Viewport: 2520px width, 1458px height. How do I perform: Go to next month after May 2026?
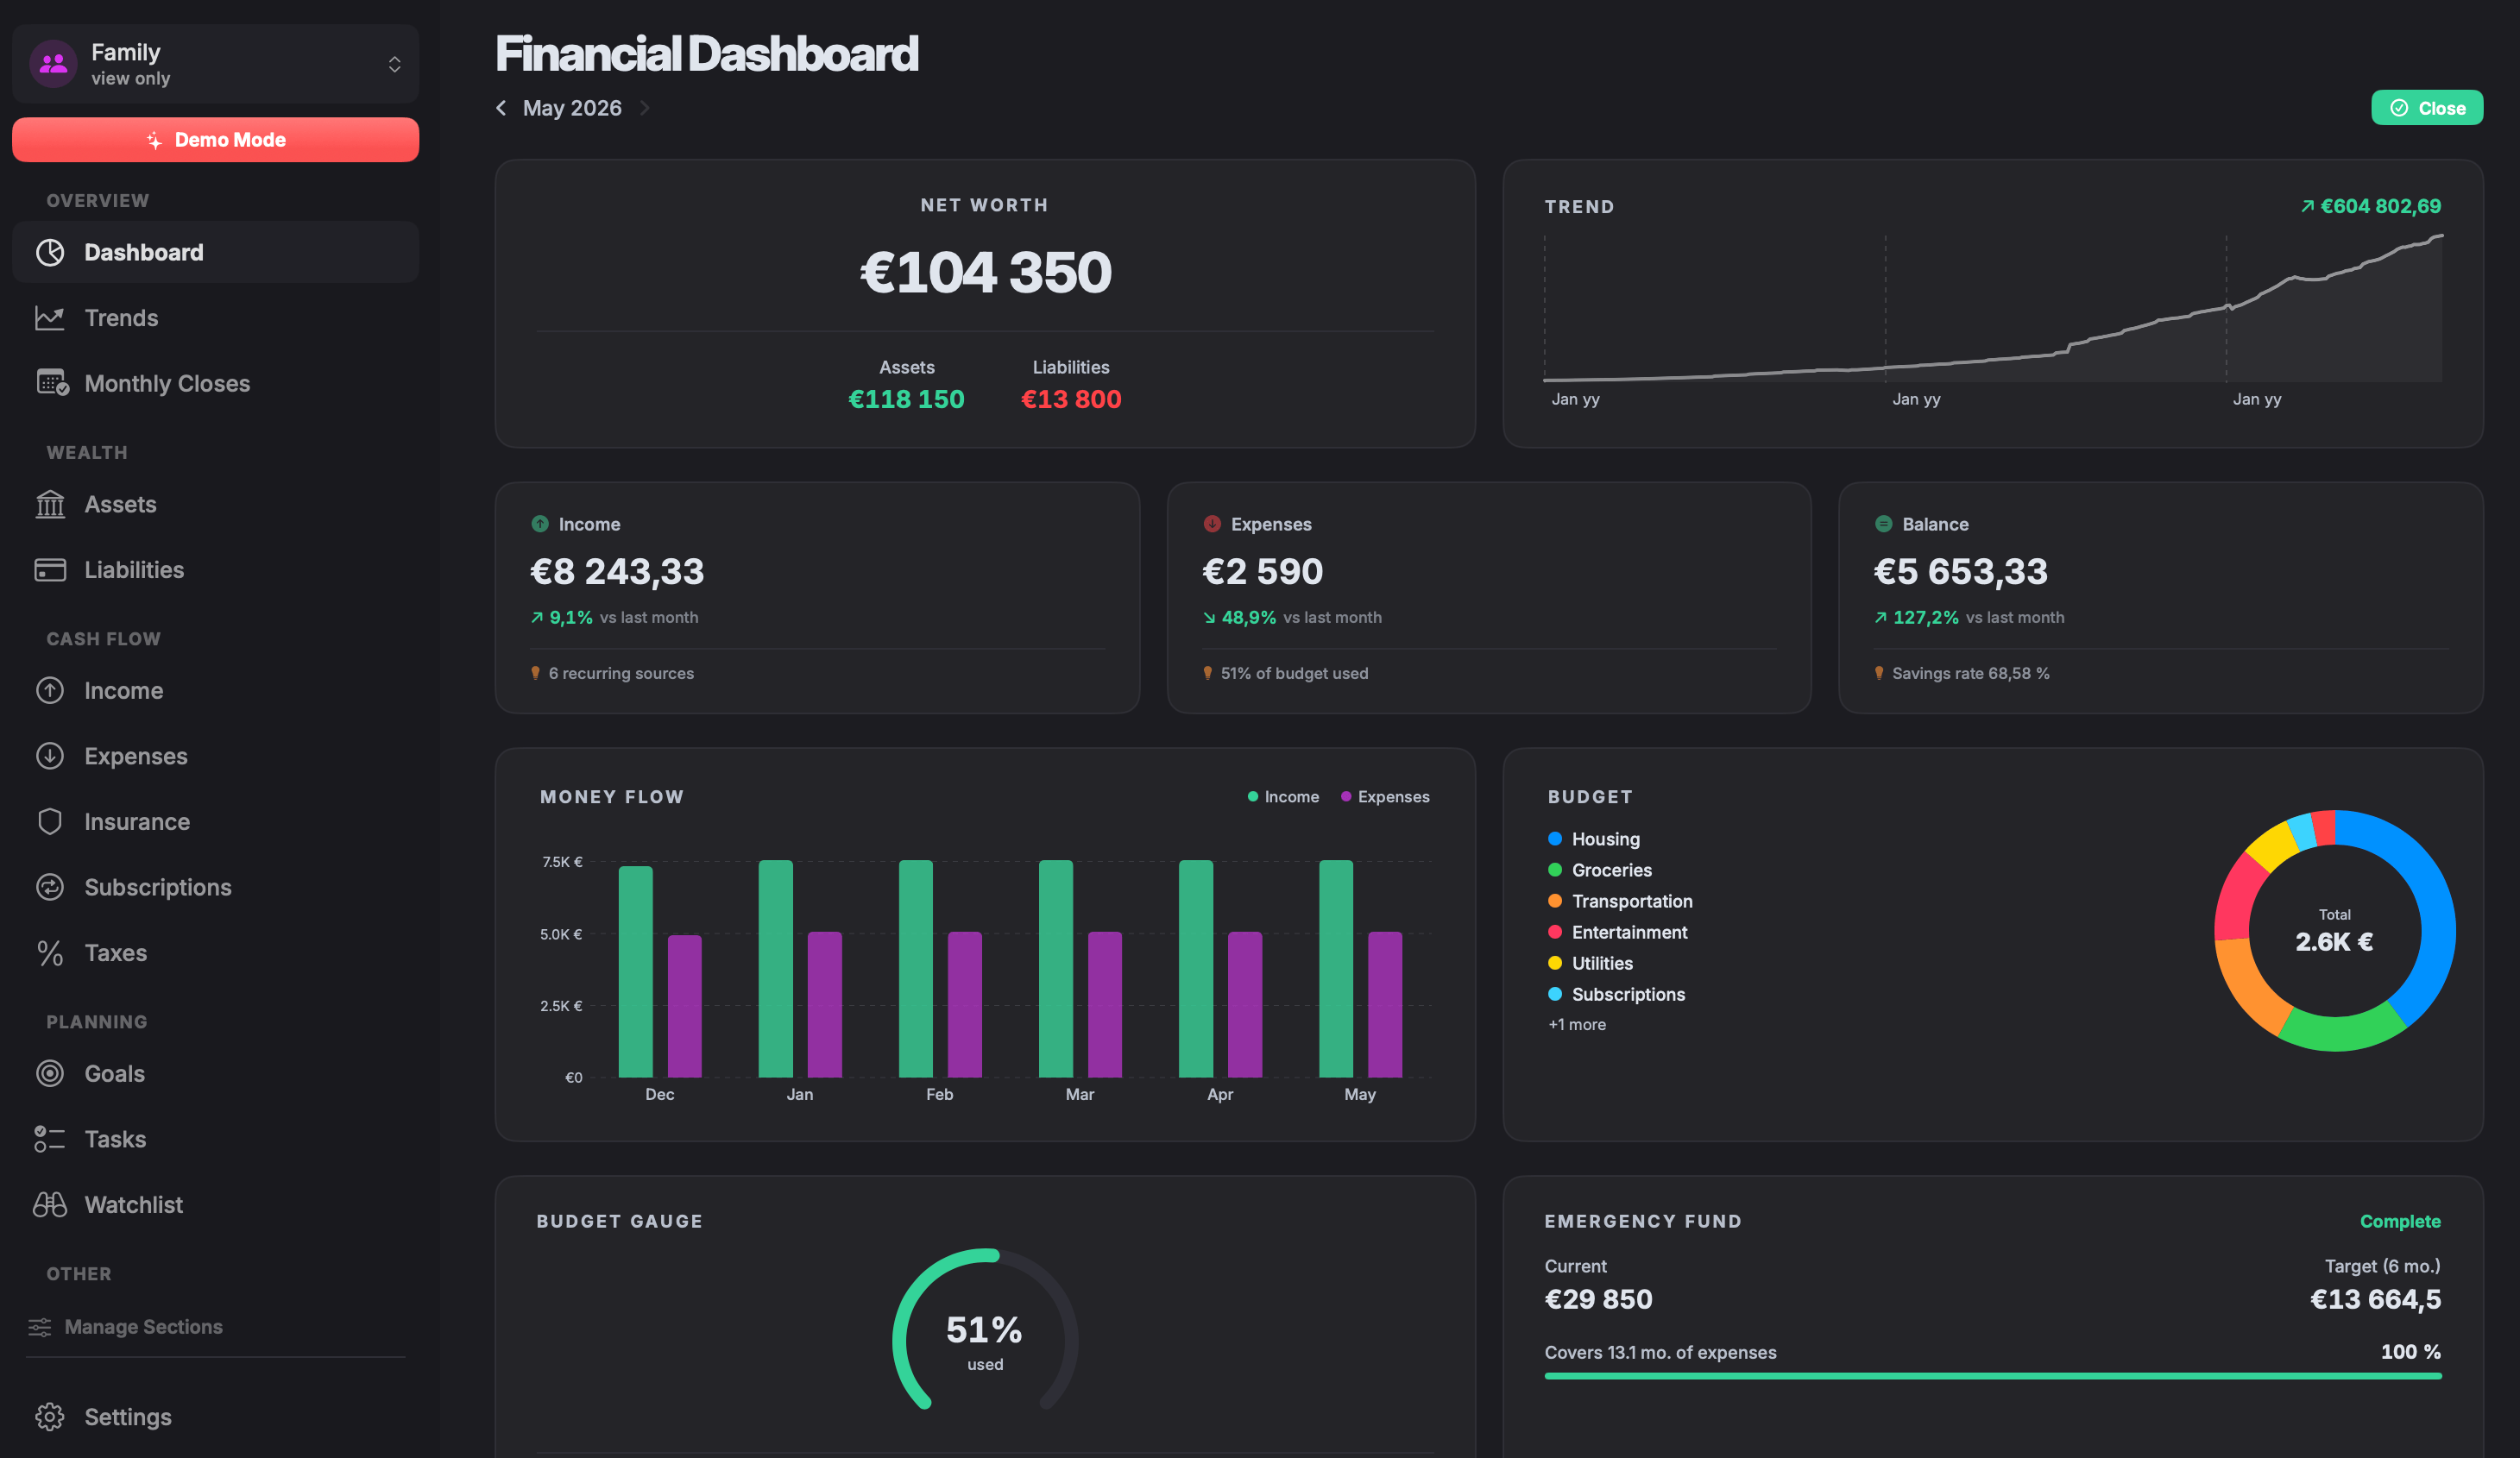click(645, 108)
